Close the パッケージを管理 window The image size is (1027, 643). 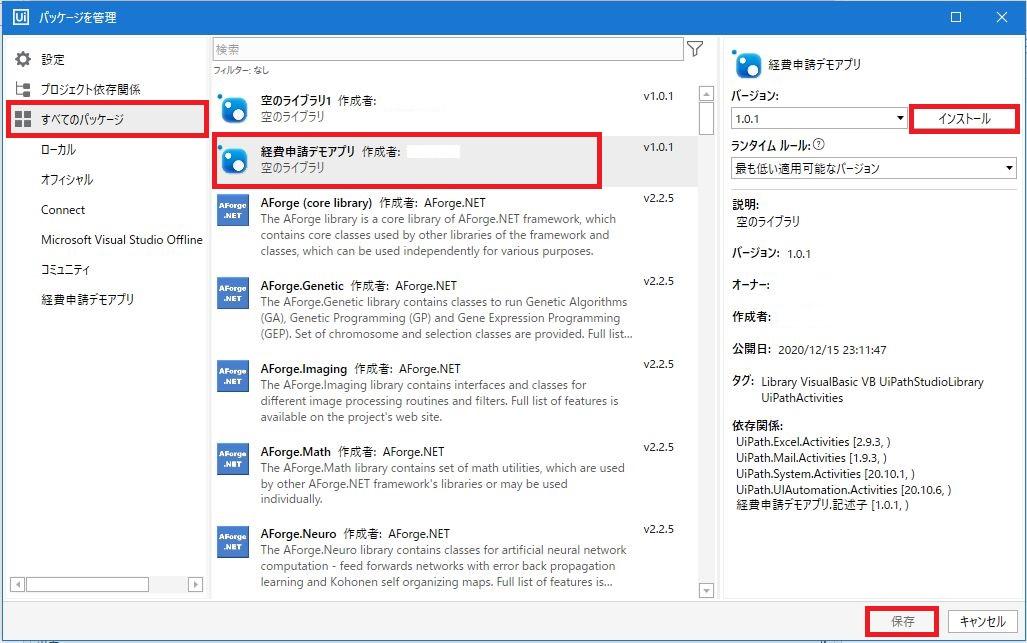[1001, 17]
